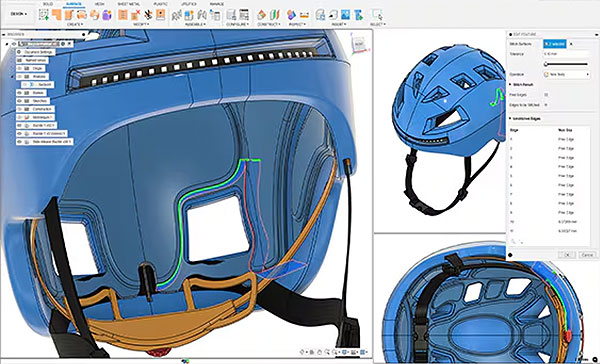Select the green and orange Construct icon
This screenshot has height=364, width=600.
pyautogui.click(x=274, y=15)
